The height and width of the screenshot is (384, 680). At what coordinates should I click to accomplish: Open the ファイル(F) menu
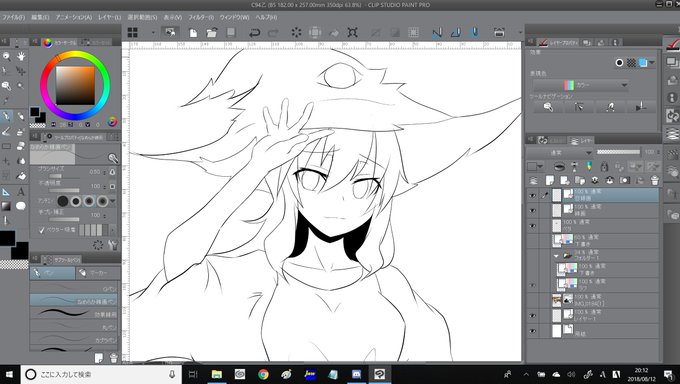click(x=14, y=17)
